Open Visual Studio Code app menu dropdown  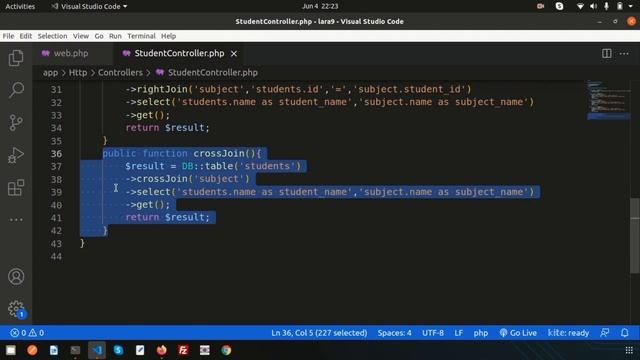[x=89, y=6]
